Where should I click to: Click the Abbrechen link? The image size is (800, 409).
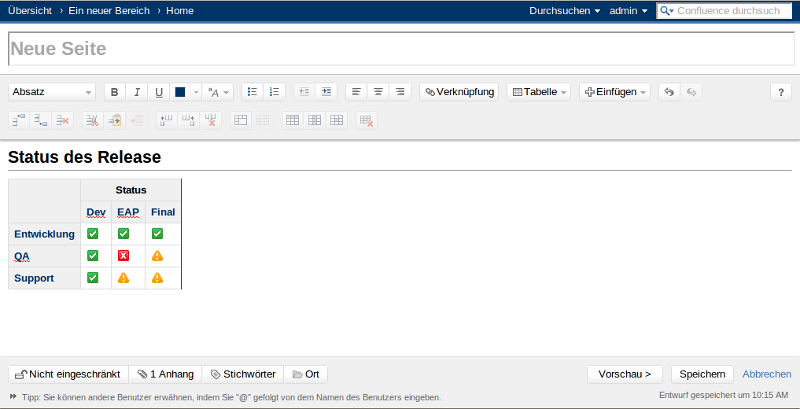766,374
